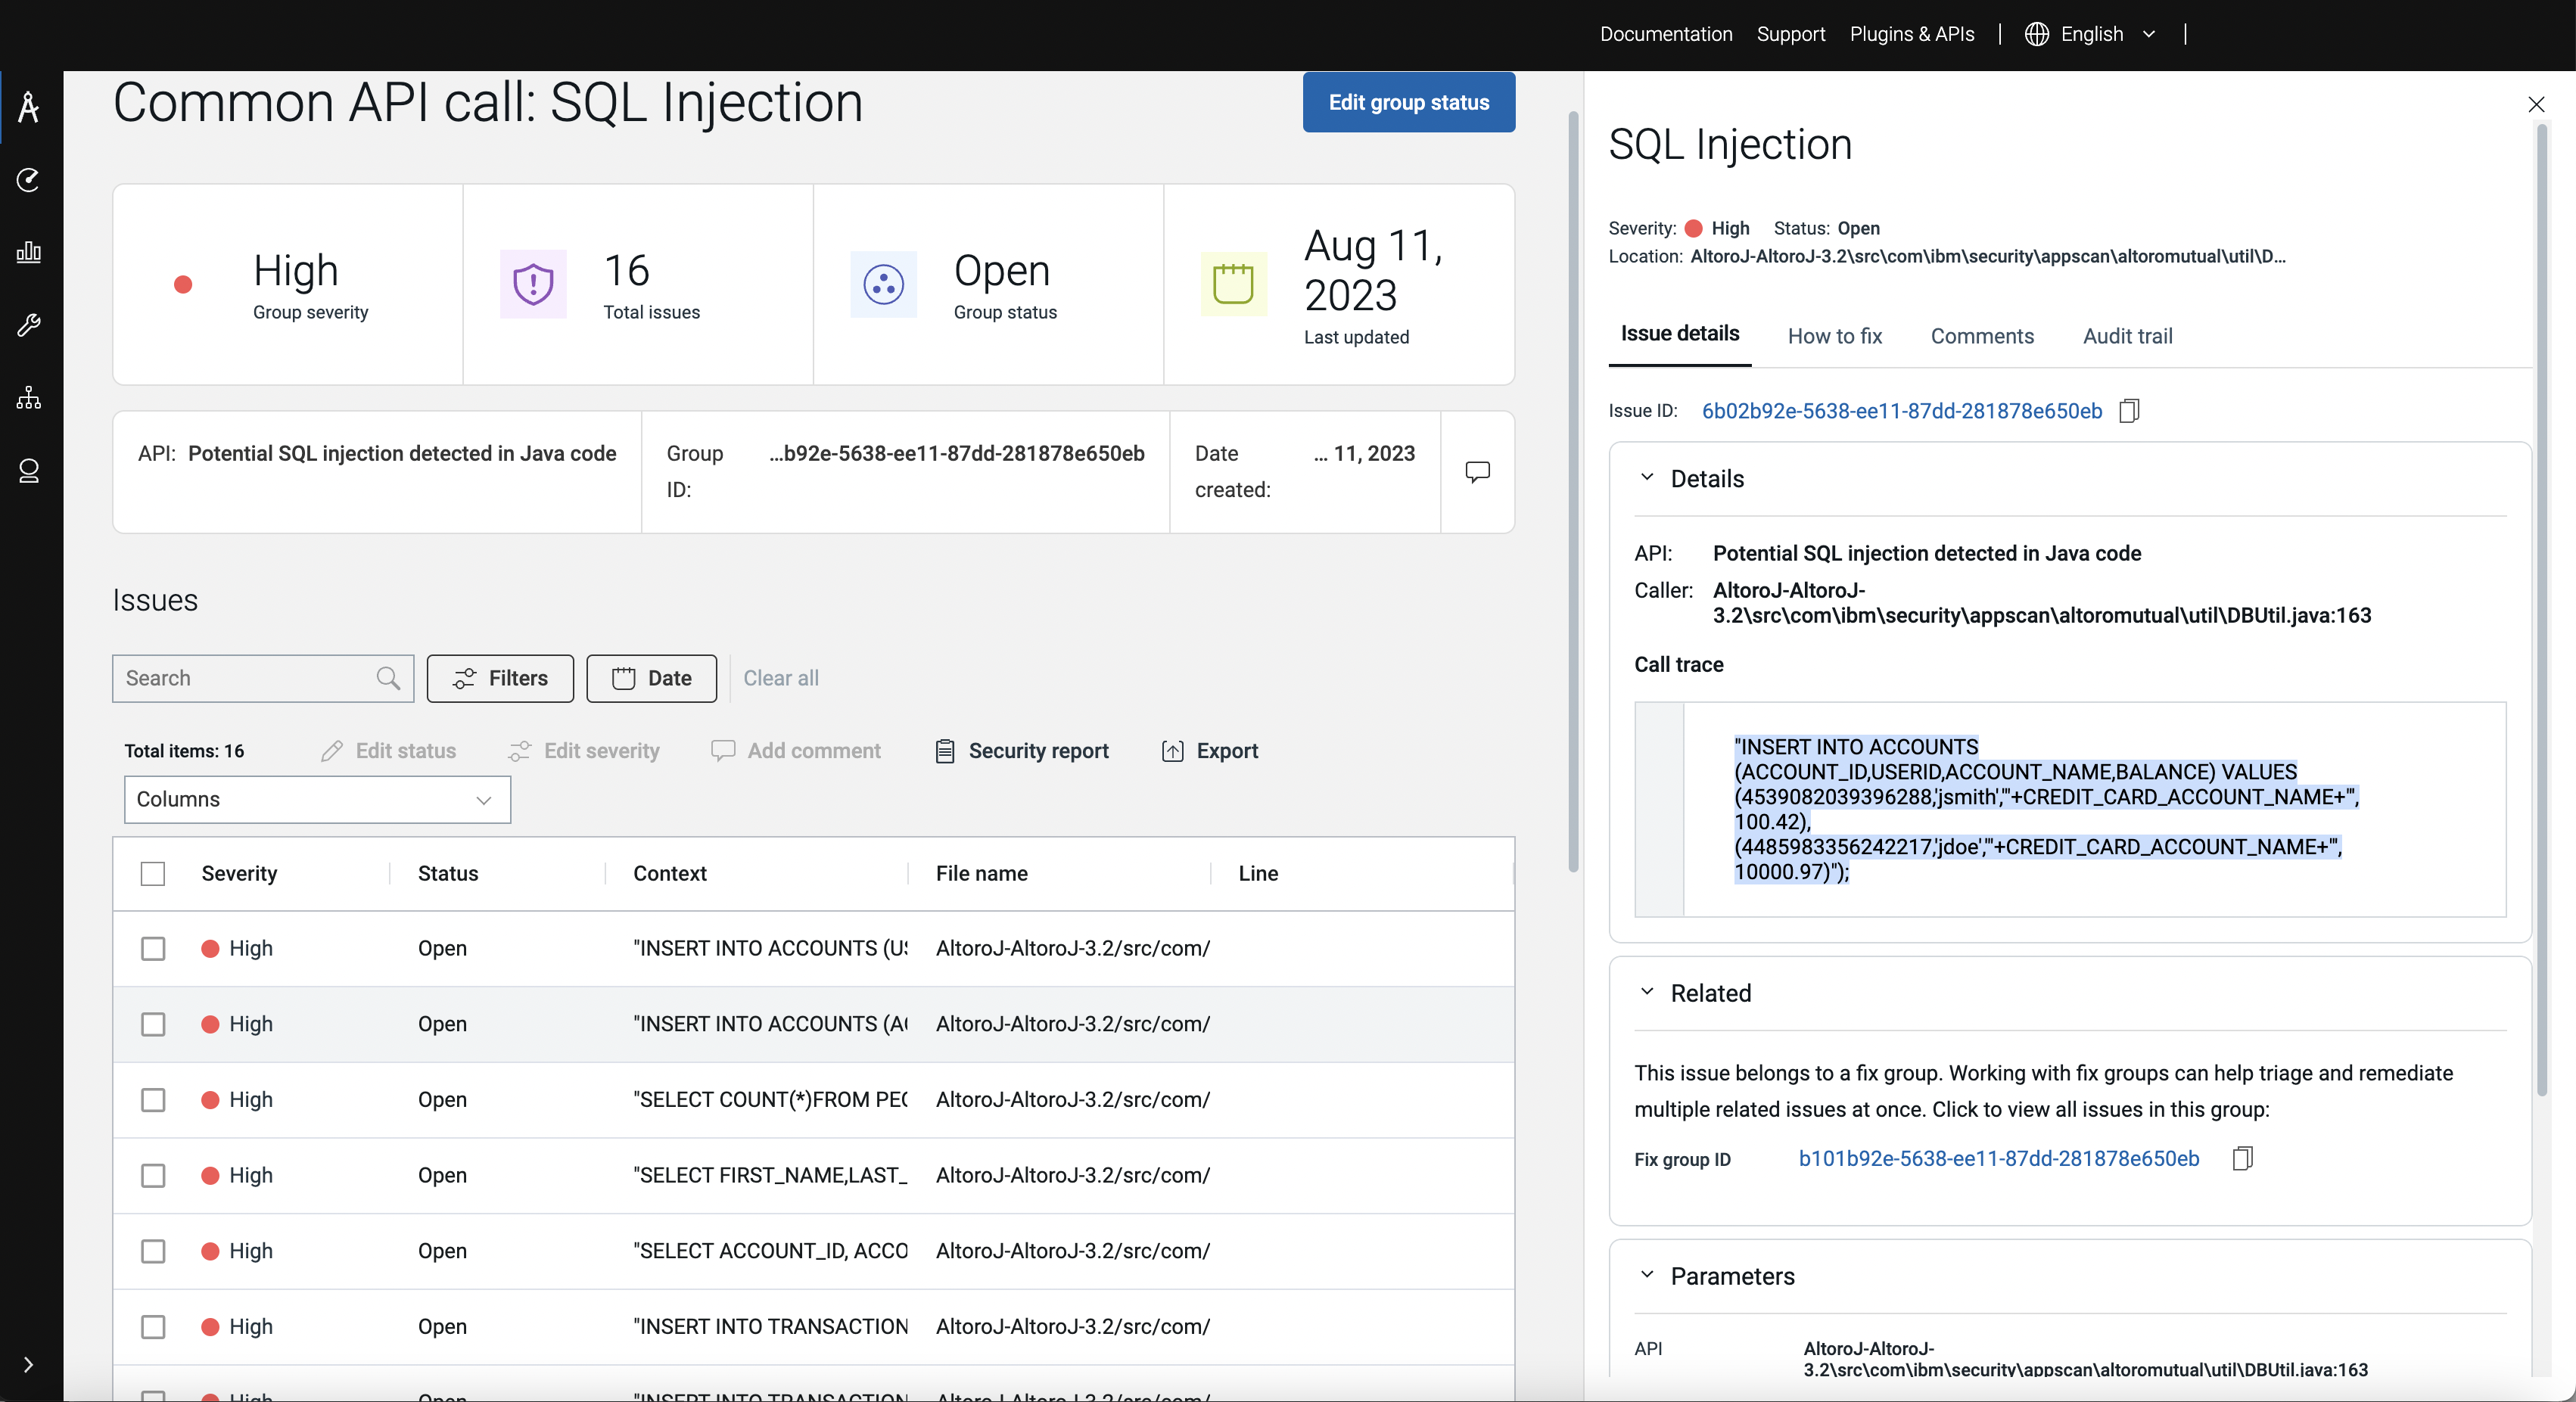
Task: Check the first INSERT INTO ACCOUNTS row
Action: coord(153,948)
